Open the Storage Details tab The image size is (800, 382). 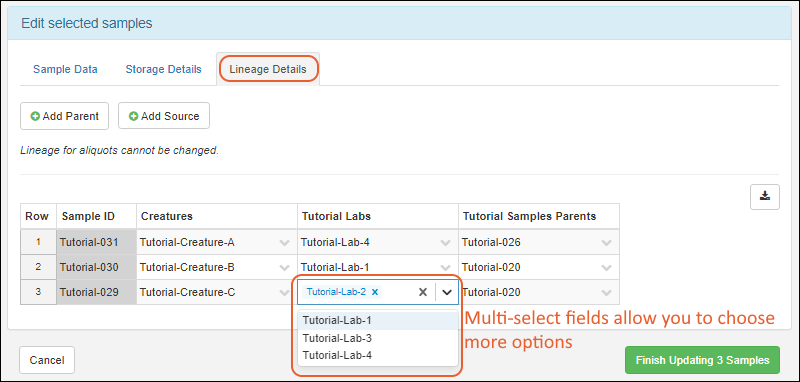point(163,69)
